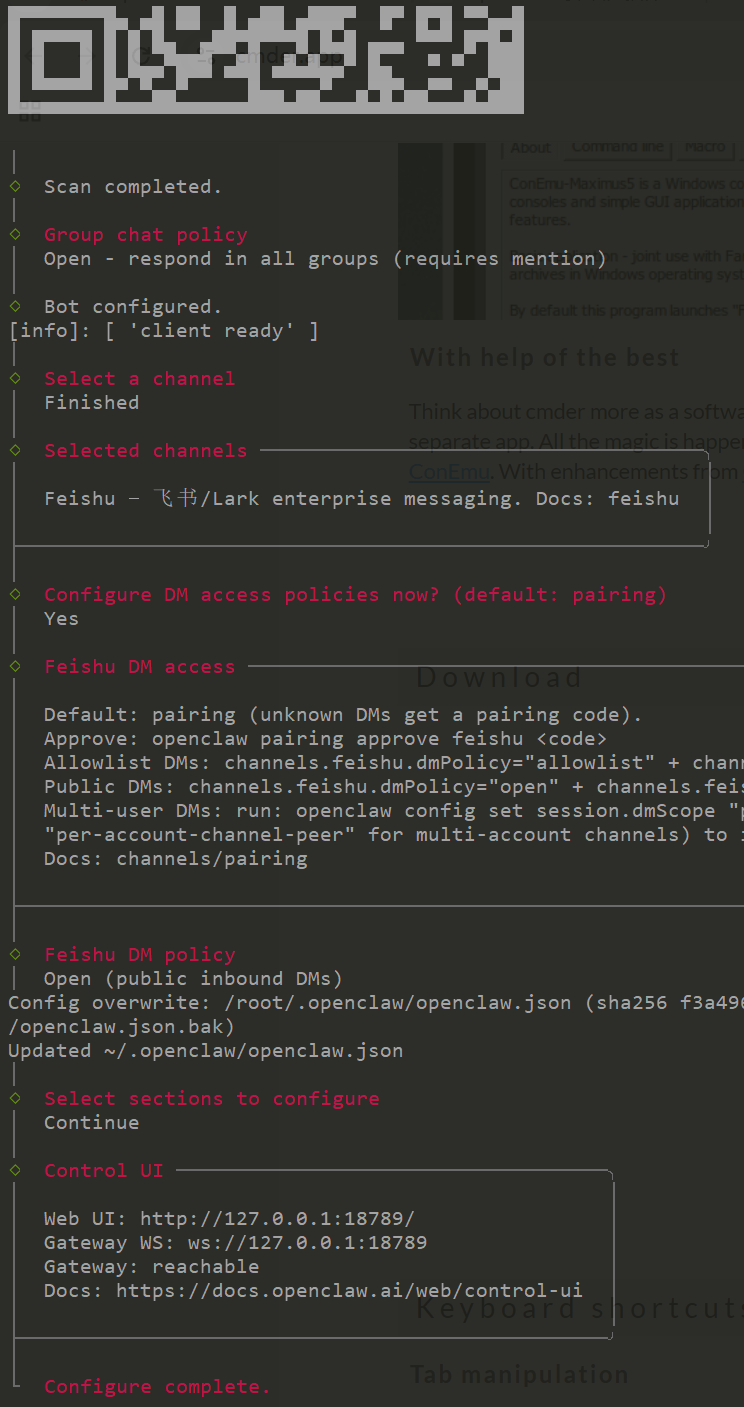
Task: Click the 'Select a channel' prompt
Action: point(140,379)
